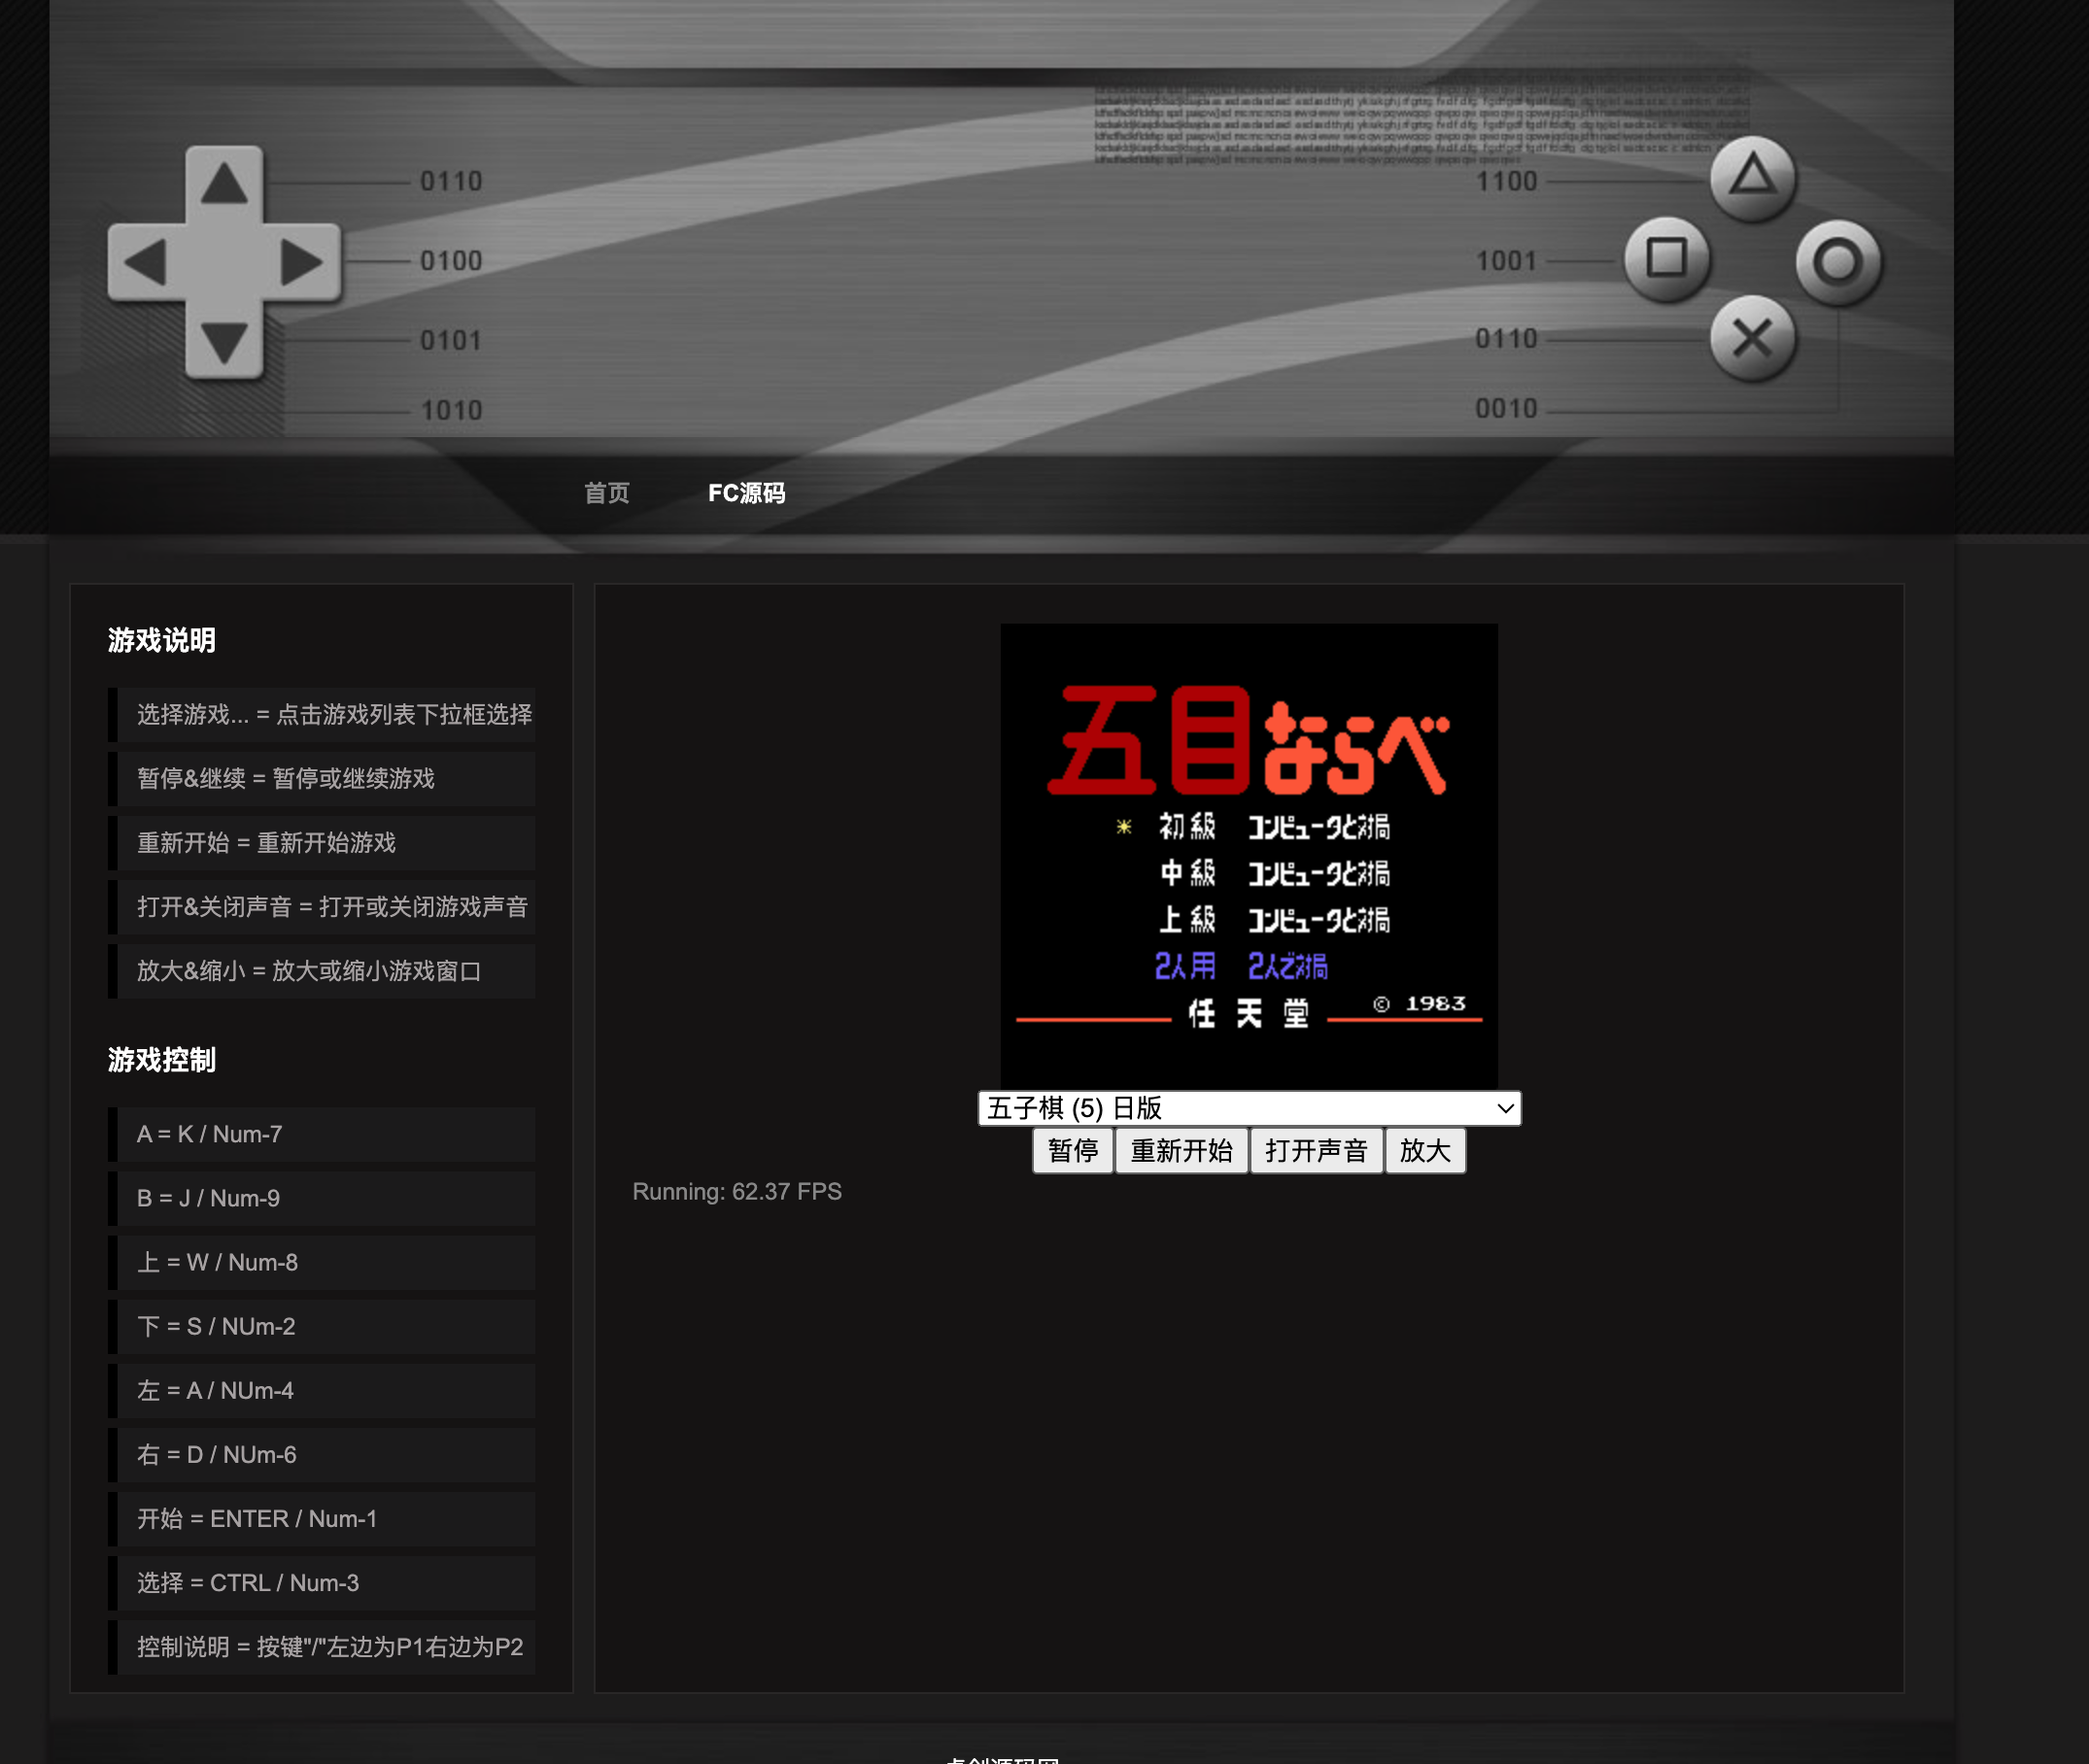Click the 游戏控制 heading
2089x1764 pixels.
point(162,1060)
